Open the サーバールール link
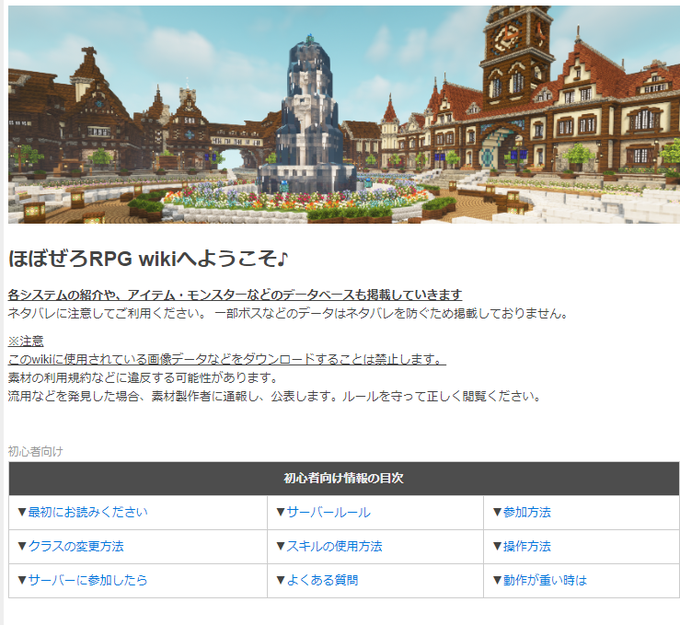The width and height of the screenshot is (680, 625). coord(328,512)
